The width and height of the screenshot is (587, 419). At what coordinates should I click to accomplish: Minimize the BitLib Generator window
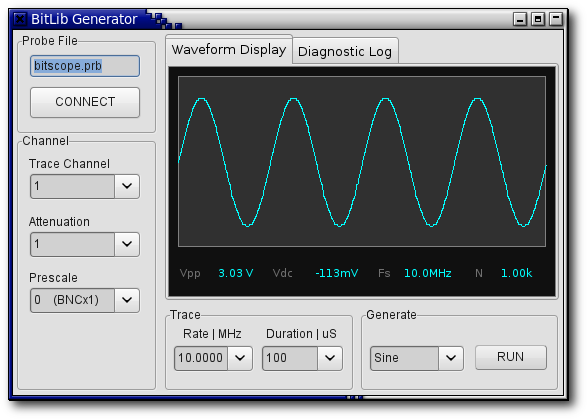click(520, 19)
